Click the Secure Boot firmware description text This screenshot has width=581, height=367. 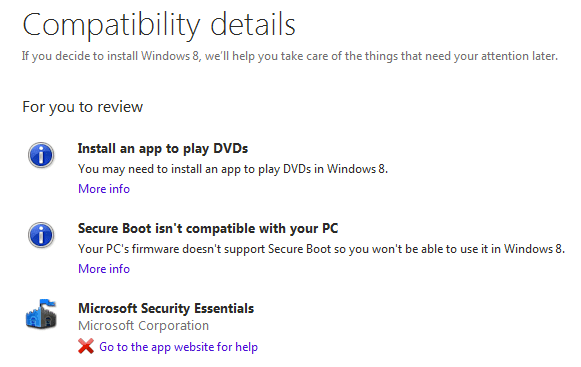pyautogui.click(x=321, y=249)
